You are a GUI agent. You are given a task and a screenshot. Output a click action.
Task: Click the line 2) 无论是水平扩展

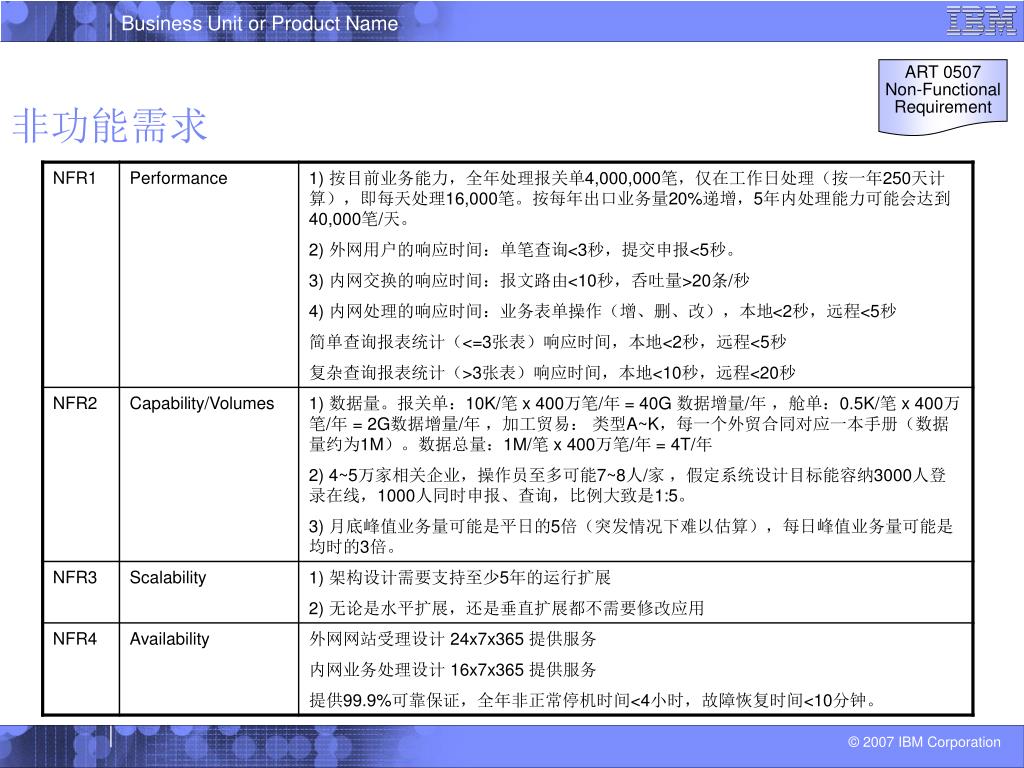click(x=507, y=608)
